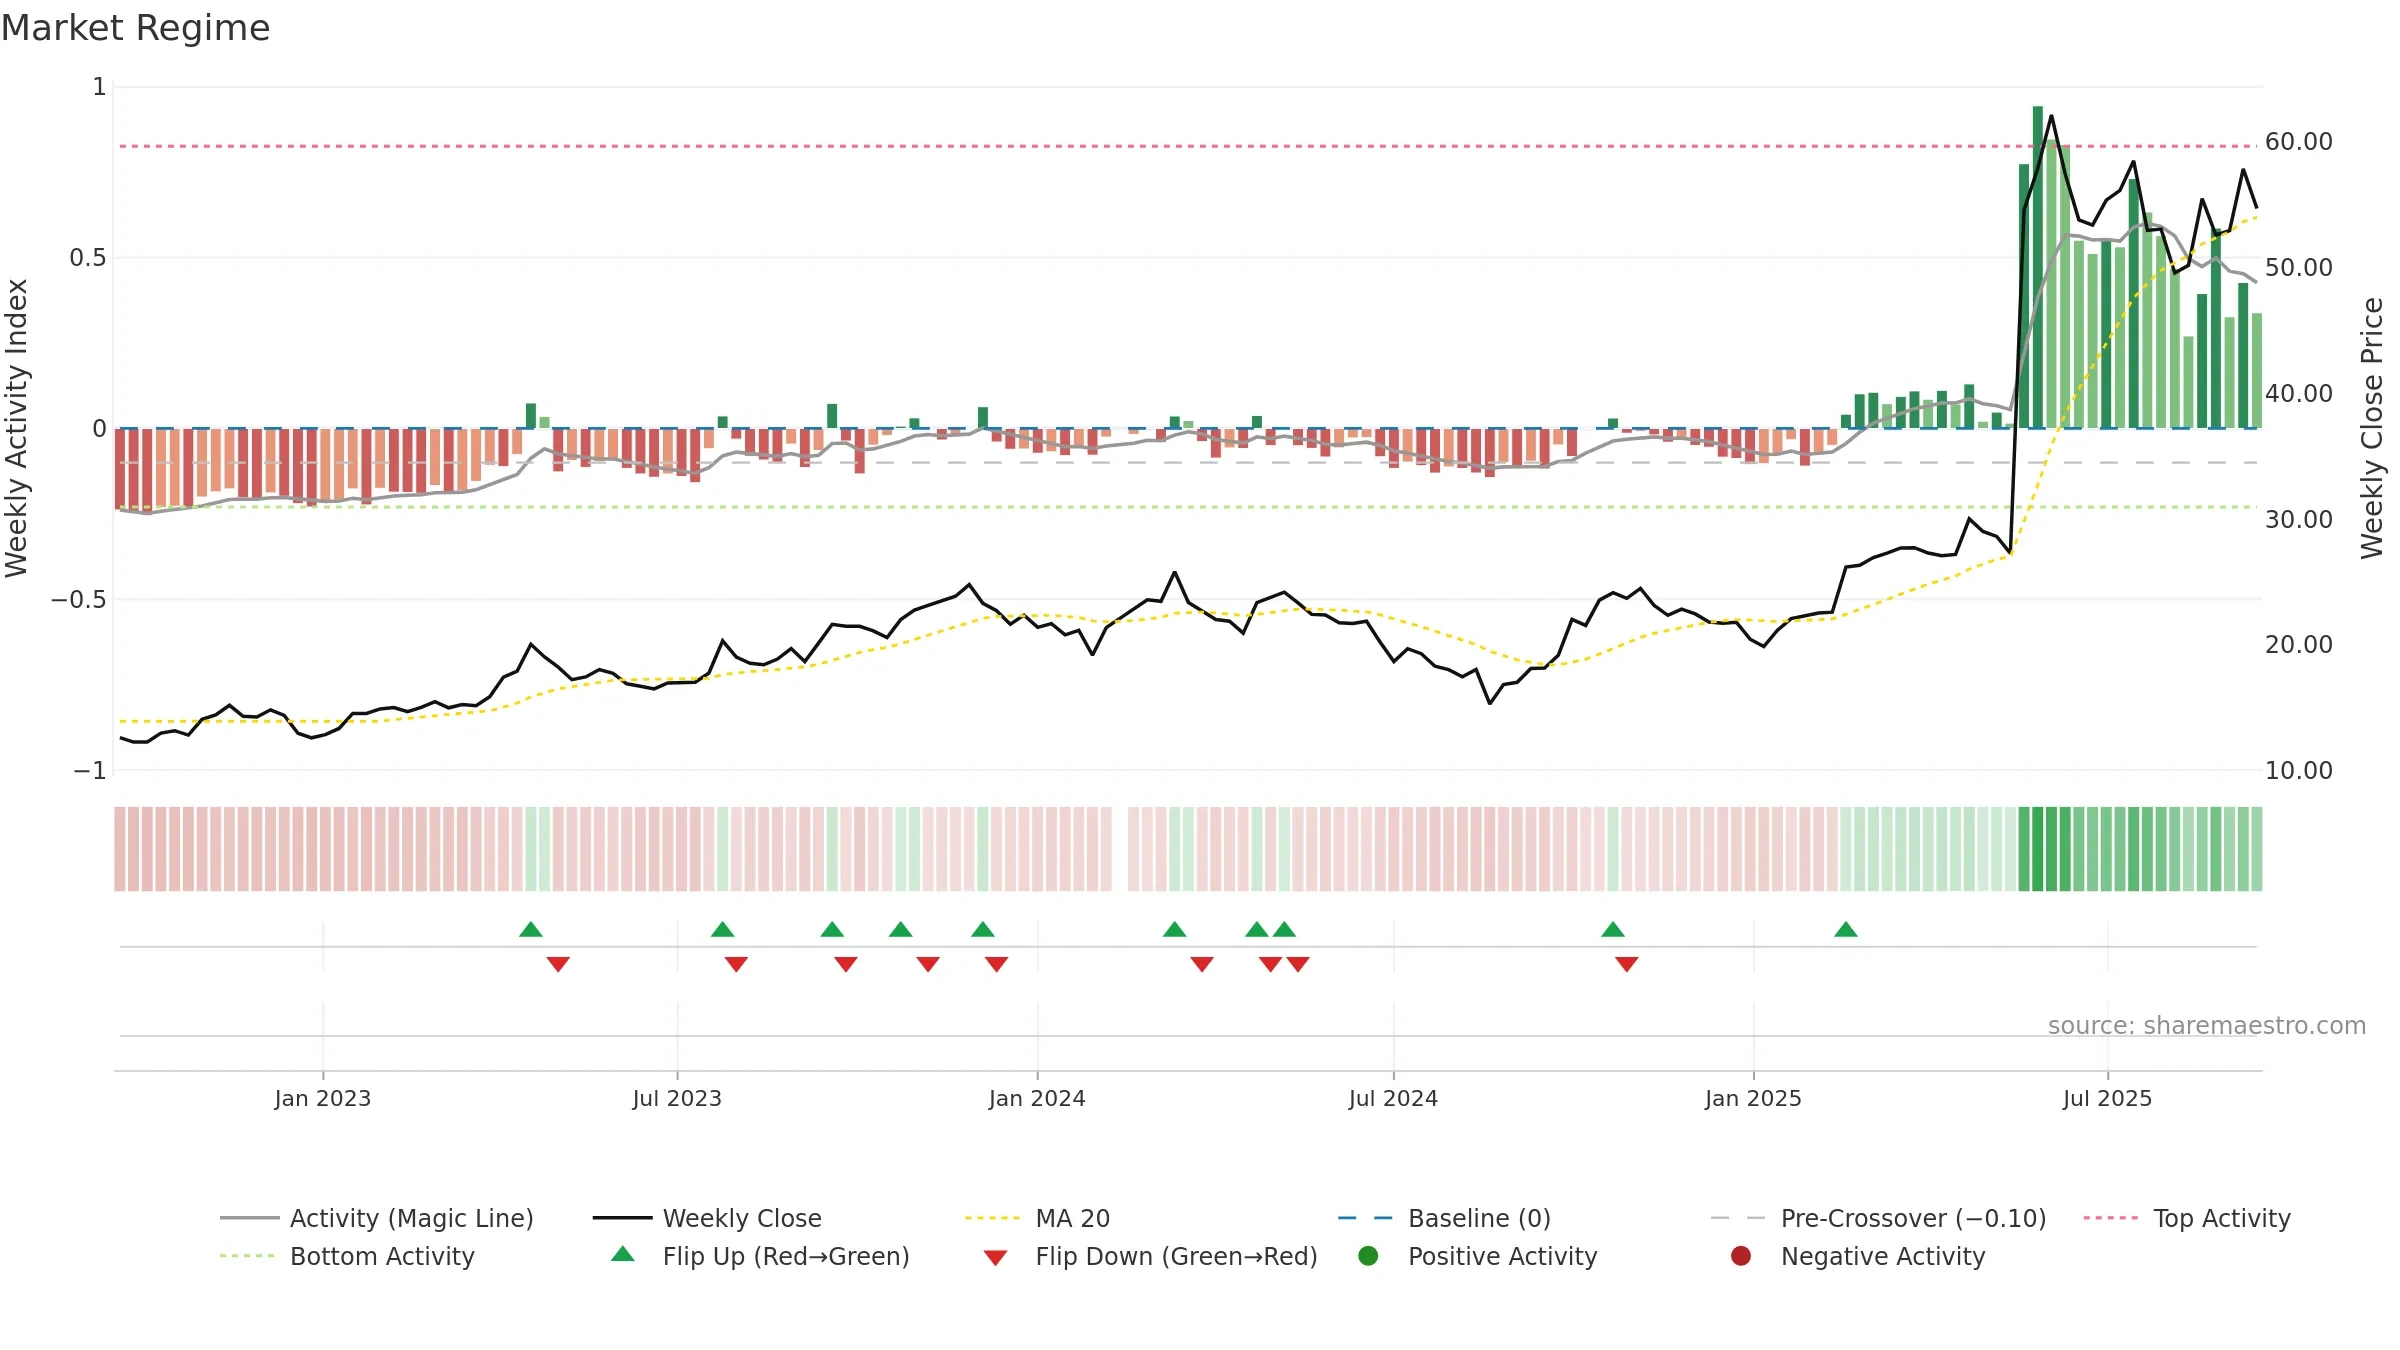Toggle the Flip Down (Green→Red) legend entry
2400x1350 pixels.
(x=1150, y=1256)
